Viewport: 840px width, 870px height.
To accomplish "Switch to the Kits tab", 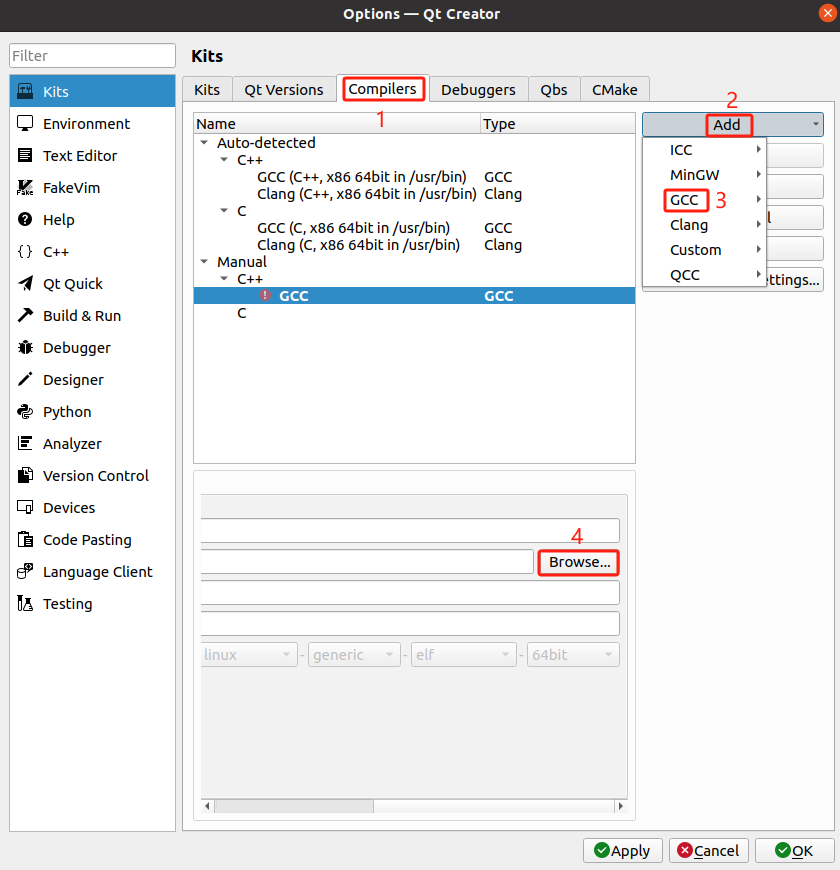I will pyautogui.click(x=207, y=89).
